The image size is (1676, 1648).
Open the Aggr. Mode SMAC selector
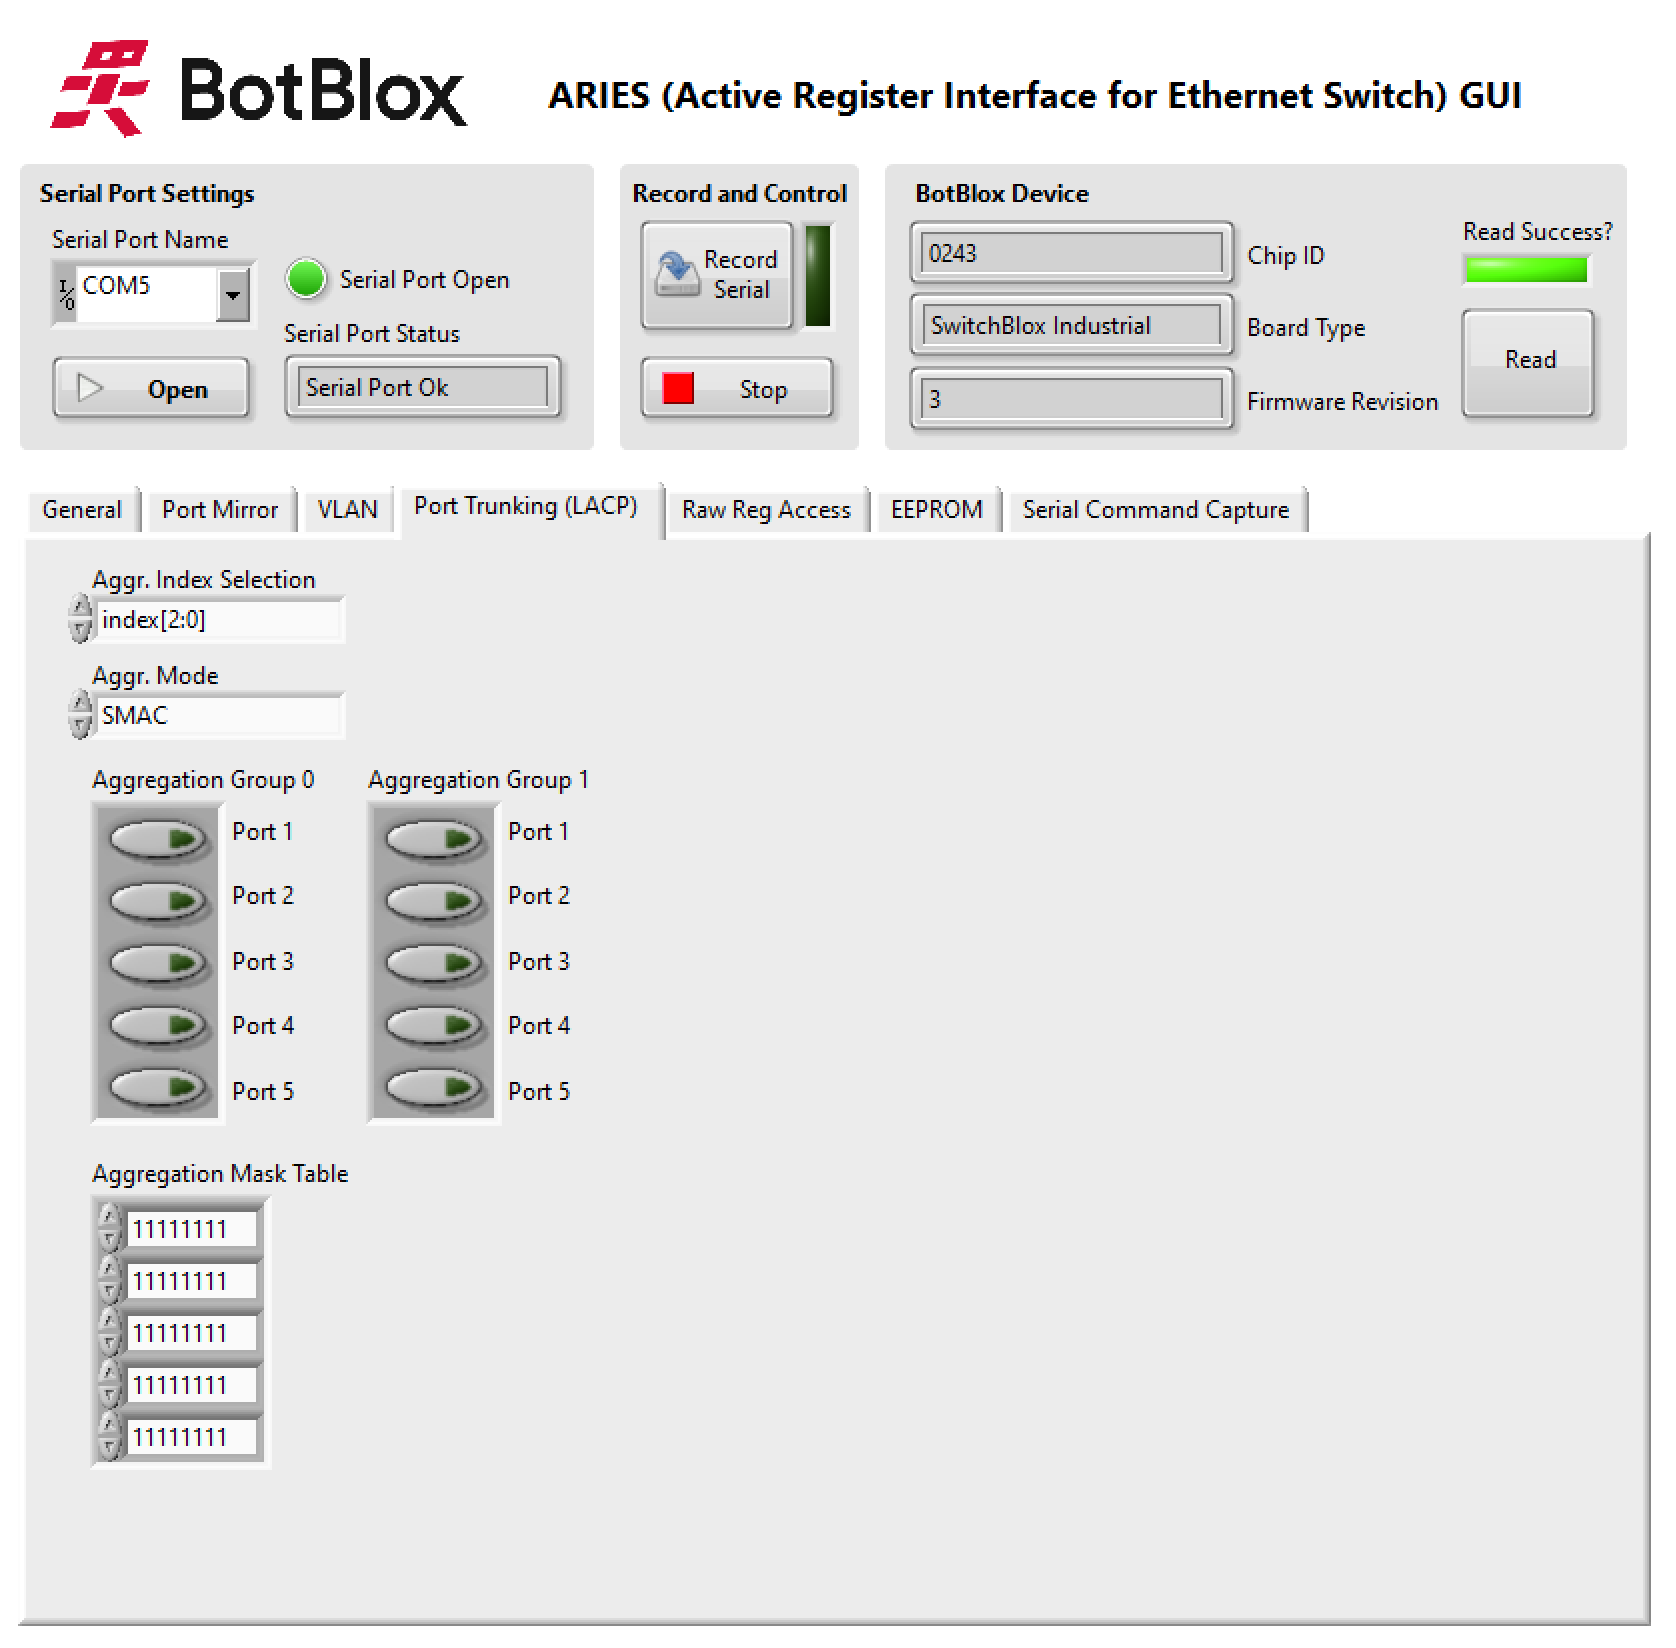[80, 715]
